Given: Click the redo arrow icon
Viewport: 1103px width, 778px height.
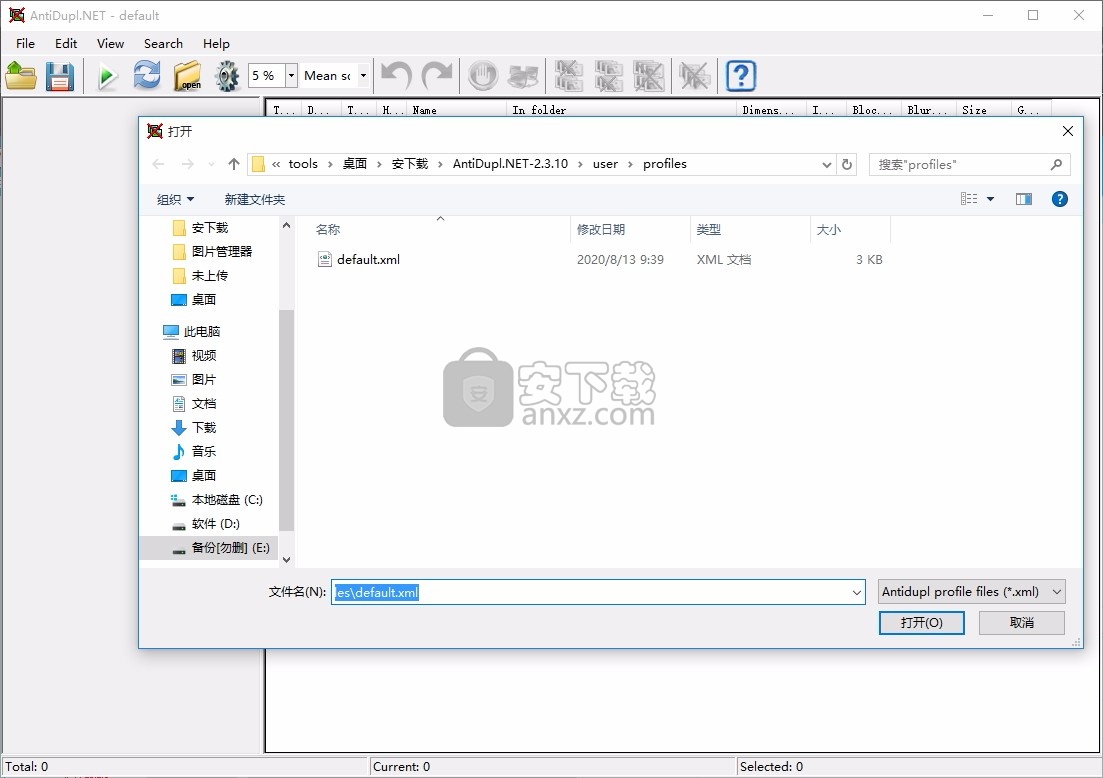Looking at the screenshot, I should point(436,75).
